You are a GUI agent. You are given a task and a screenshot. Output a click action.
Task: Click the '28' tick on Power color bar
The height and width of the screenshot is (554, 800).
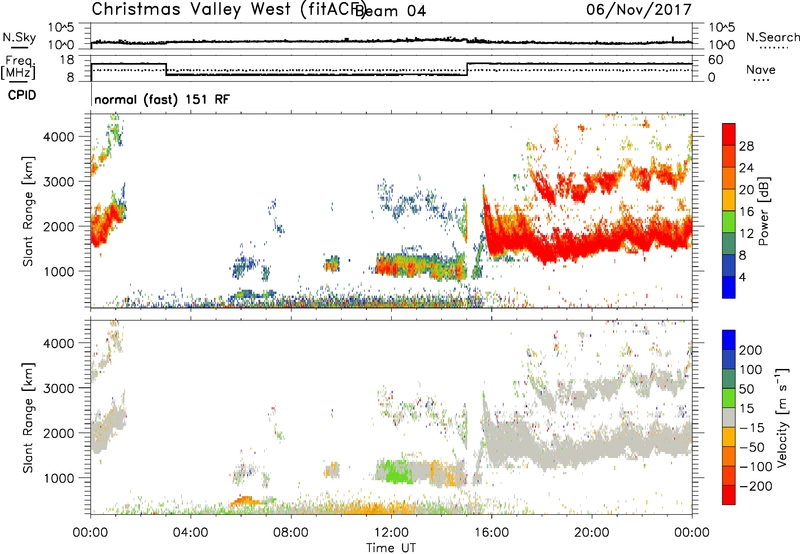pos(746,146)
